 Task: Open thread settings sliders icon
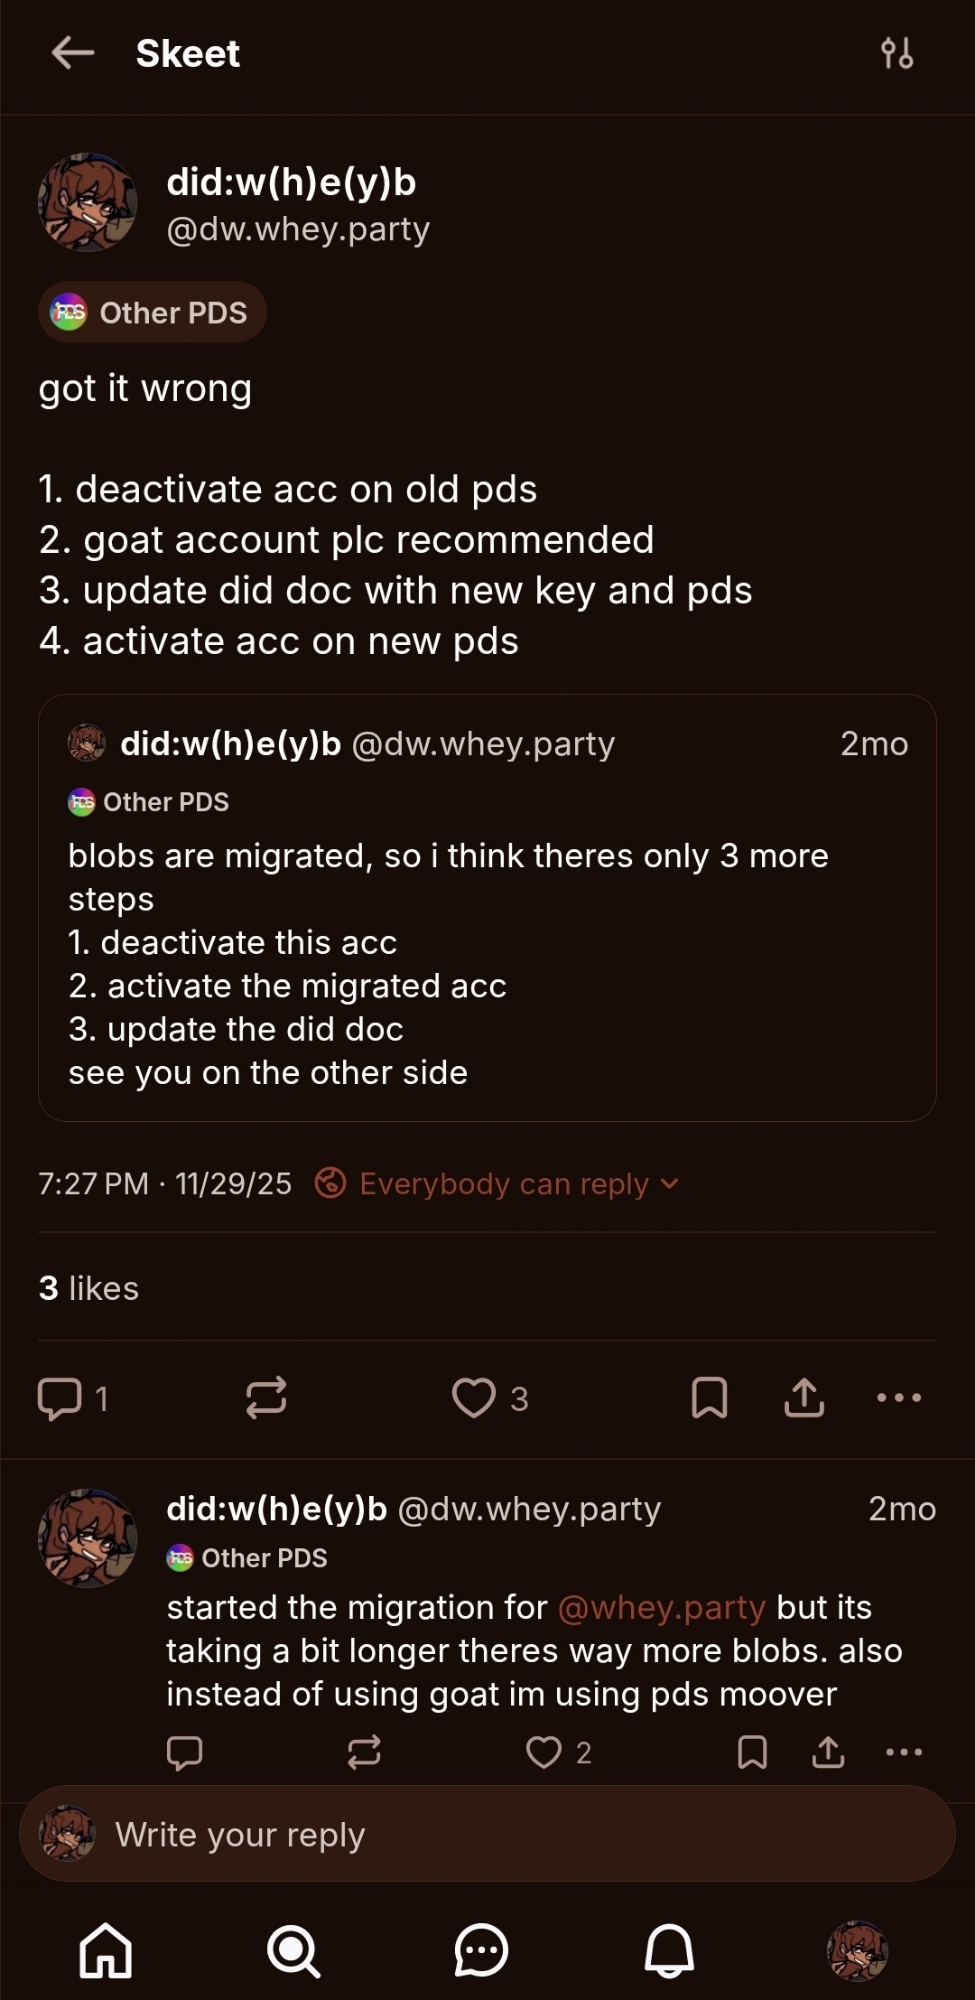pyautogui.click(x=896, y=53)
